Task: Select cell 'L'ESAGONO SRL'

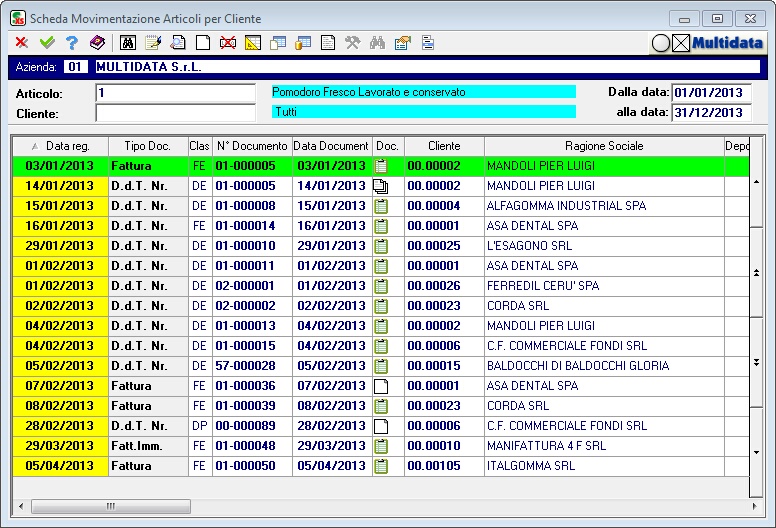Action: point(604,246)
